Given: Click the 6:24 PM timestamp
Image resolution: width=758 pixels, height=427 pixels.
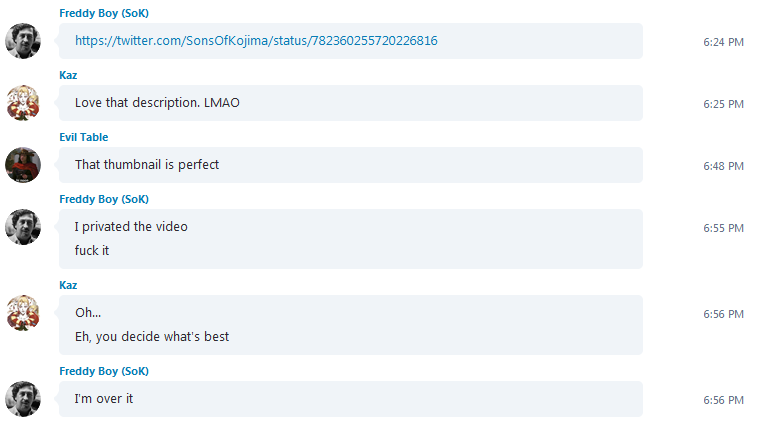Looking at the screenshot, I should tap(723, 42).
